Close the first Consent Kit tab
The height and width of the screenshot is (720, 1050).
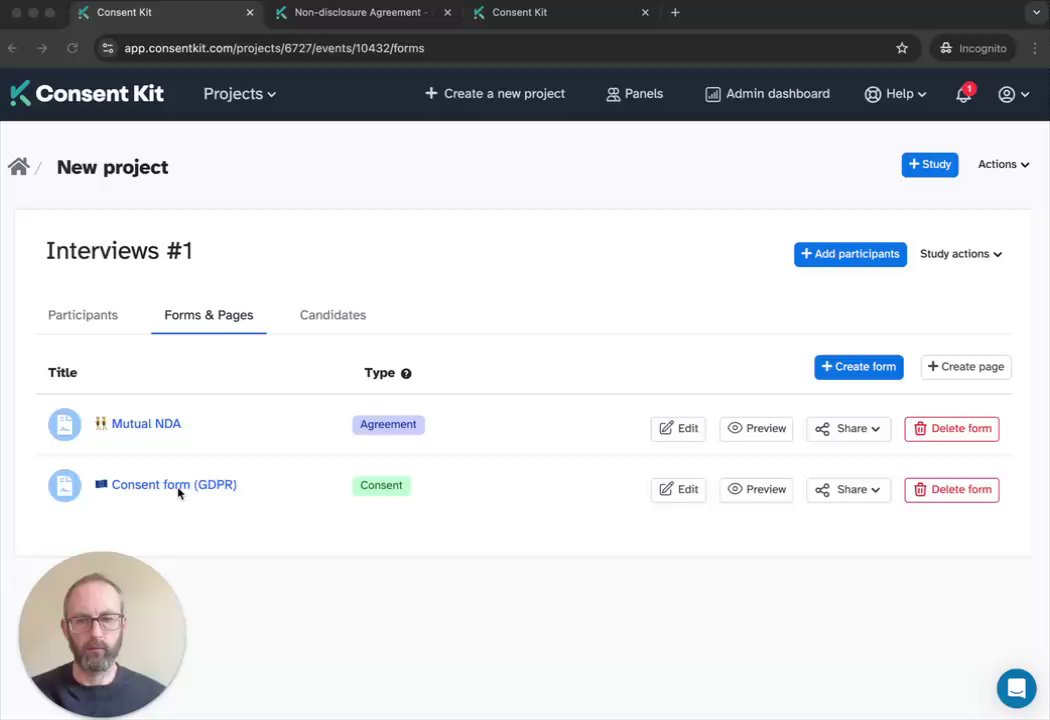pyautogui.click(x=250, y=13)
